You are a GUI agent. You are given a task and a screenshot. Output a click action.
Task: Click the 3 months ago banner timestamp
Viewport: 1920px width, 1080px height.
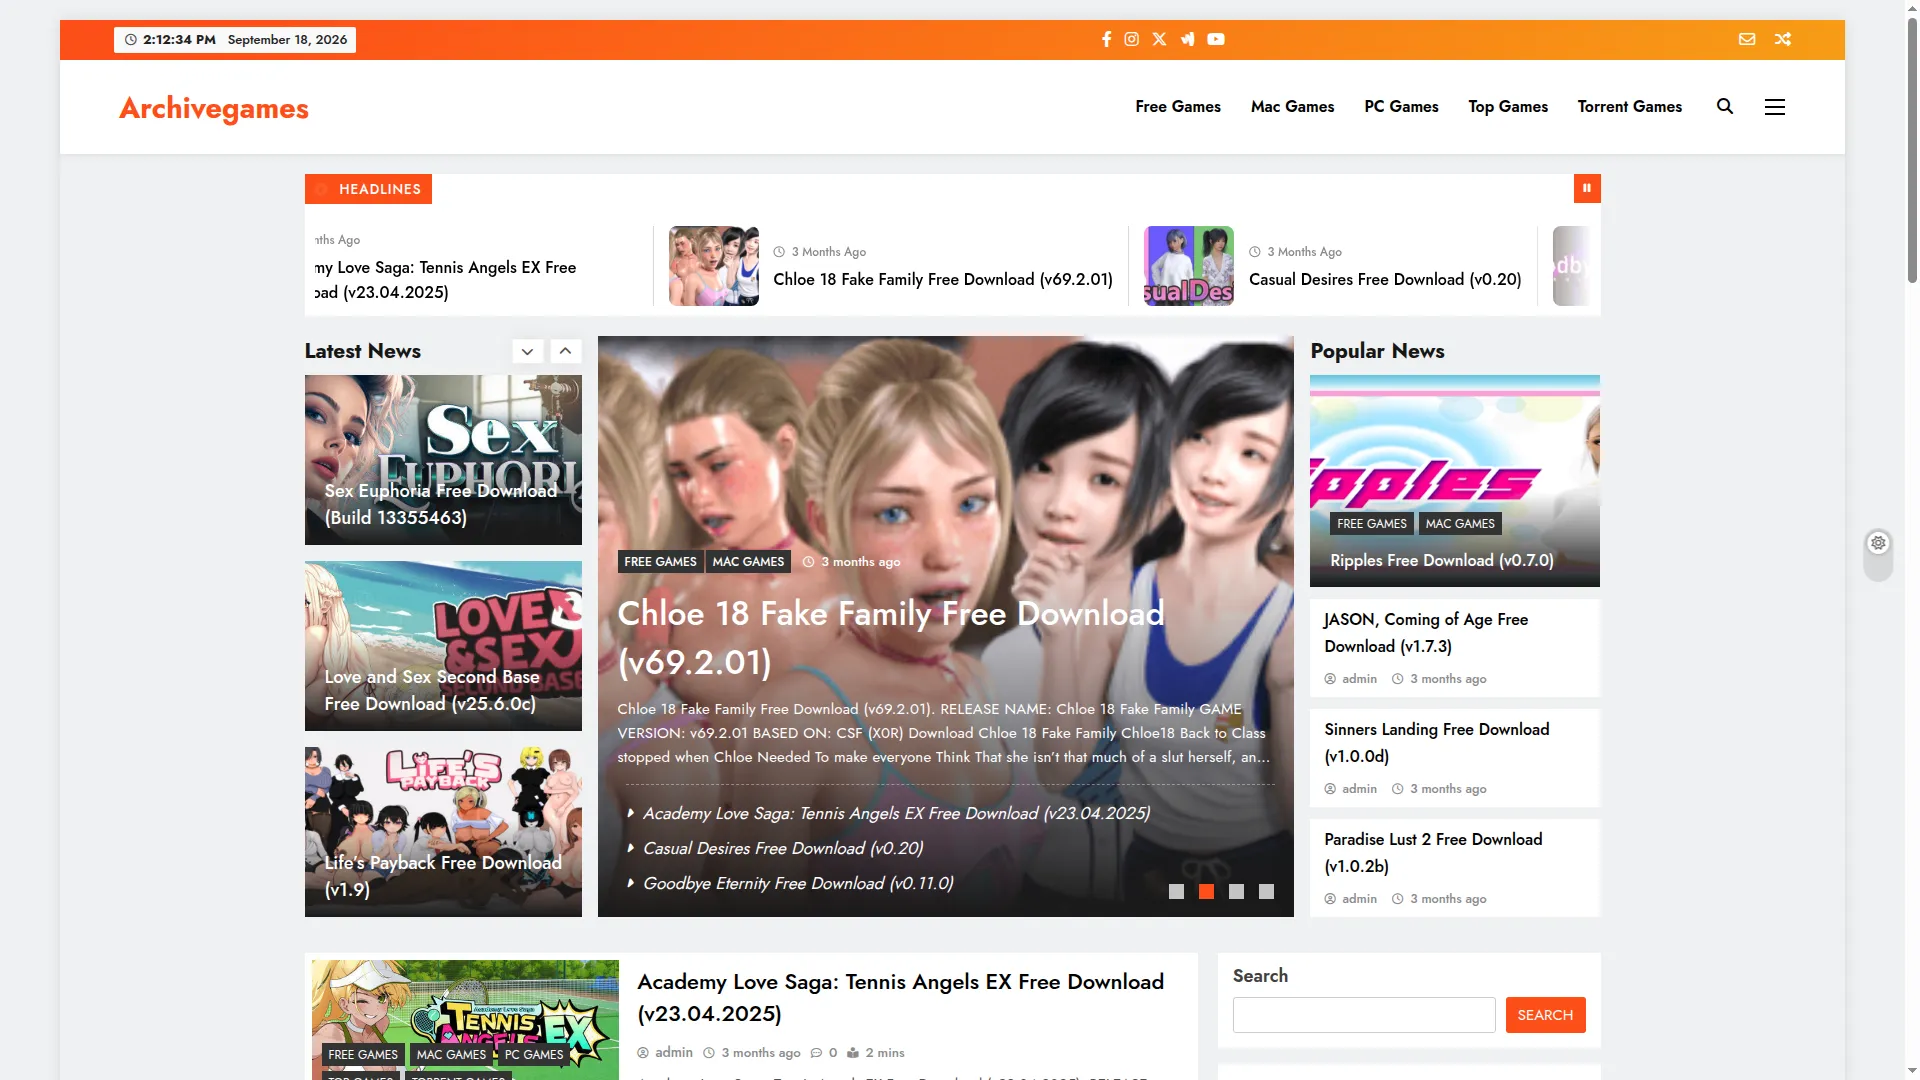tap(860, 562)
